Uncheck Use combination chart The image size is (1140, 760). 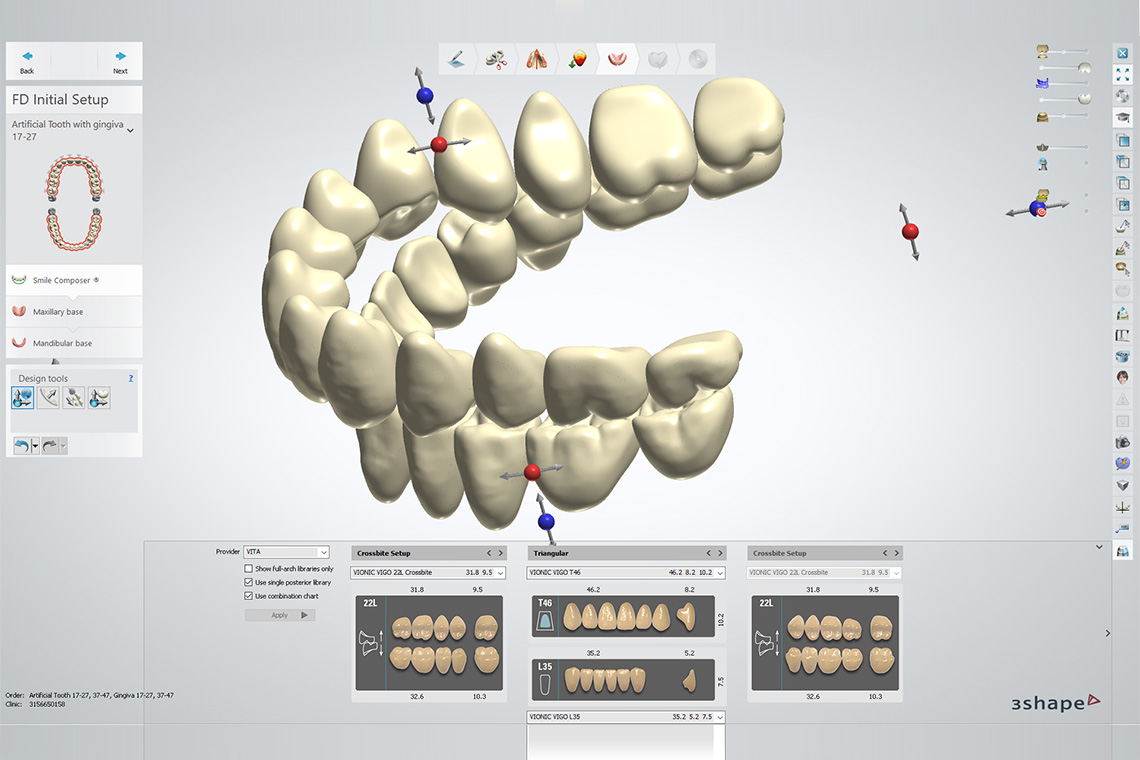(248, 595)
